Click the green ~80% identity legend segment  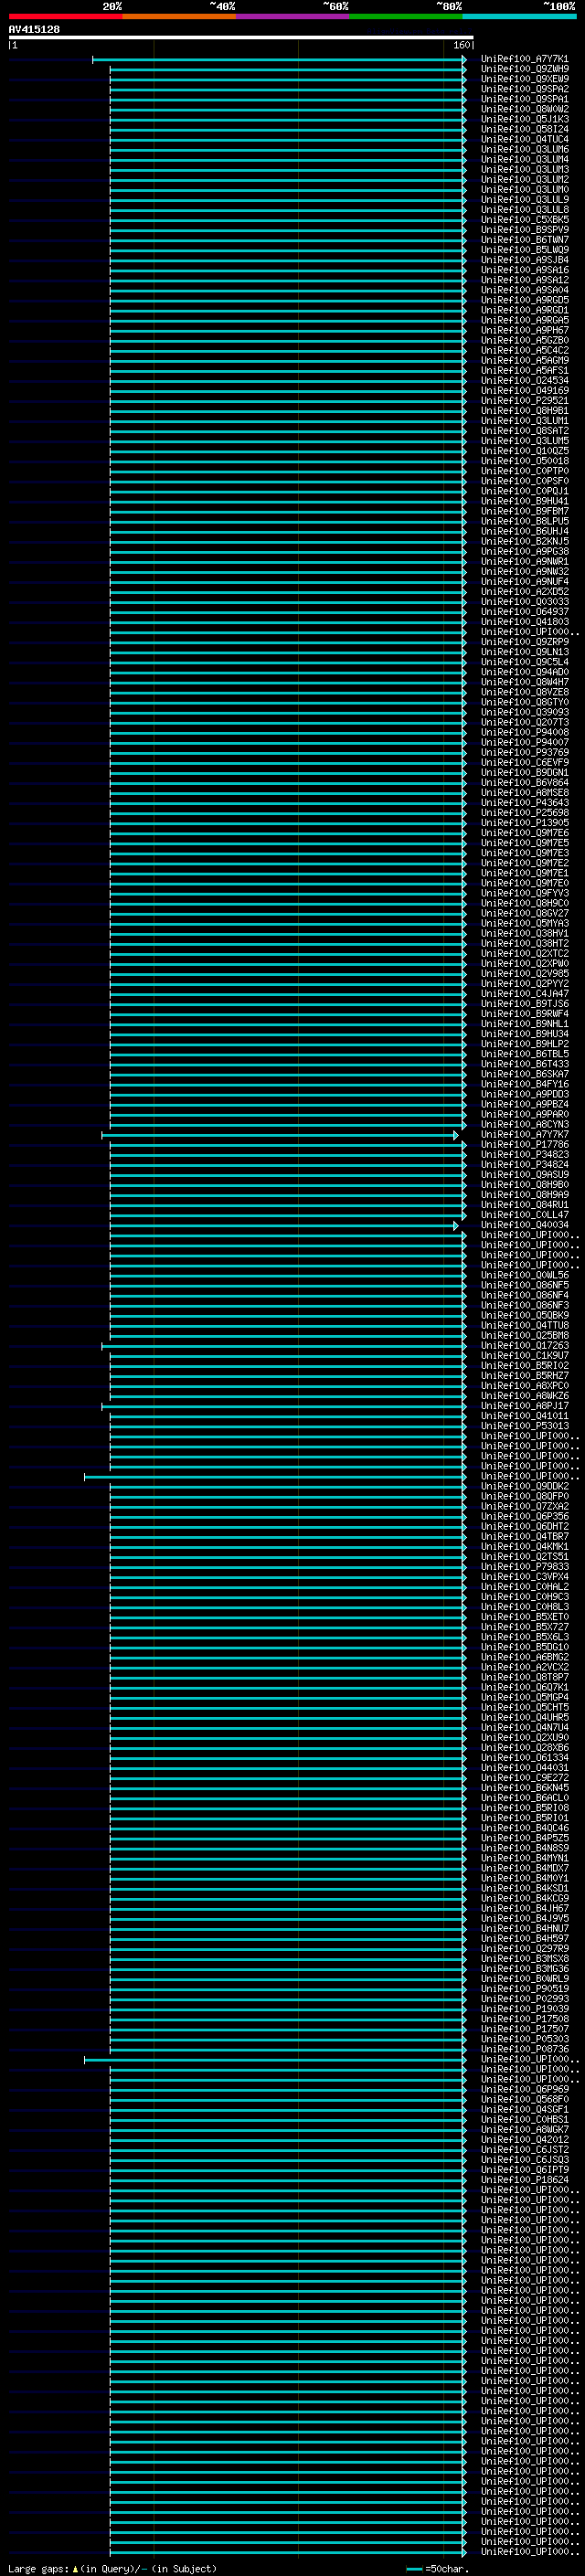(x=406, y=16)
